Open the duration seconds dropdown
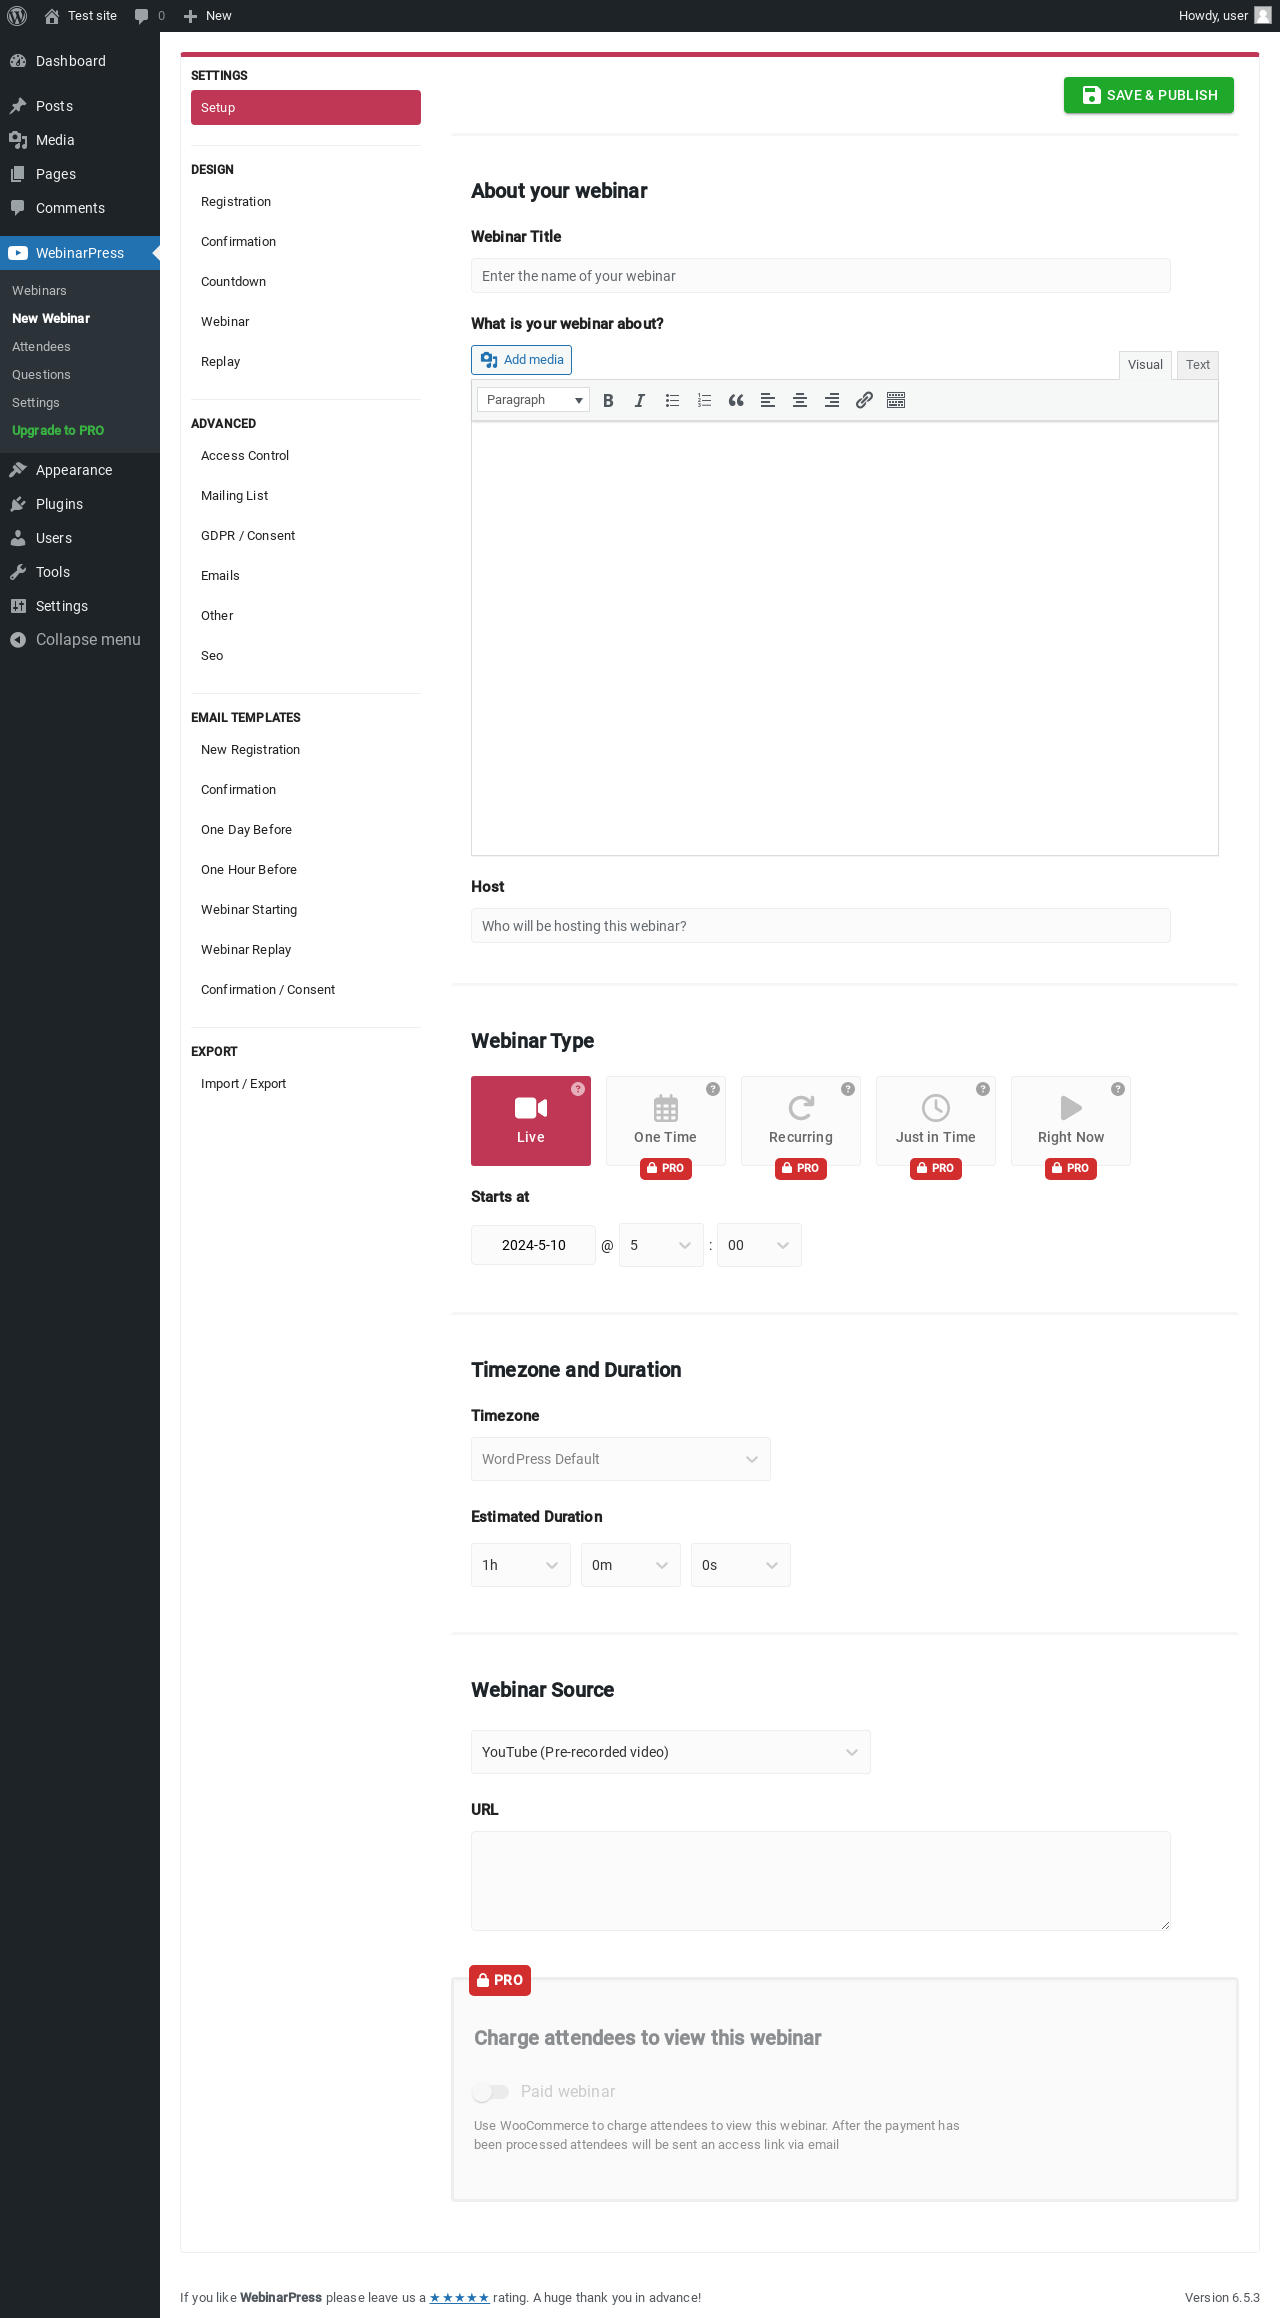 741,1565
